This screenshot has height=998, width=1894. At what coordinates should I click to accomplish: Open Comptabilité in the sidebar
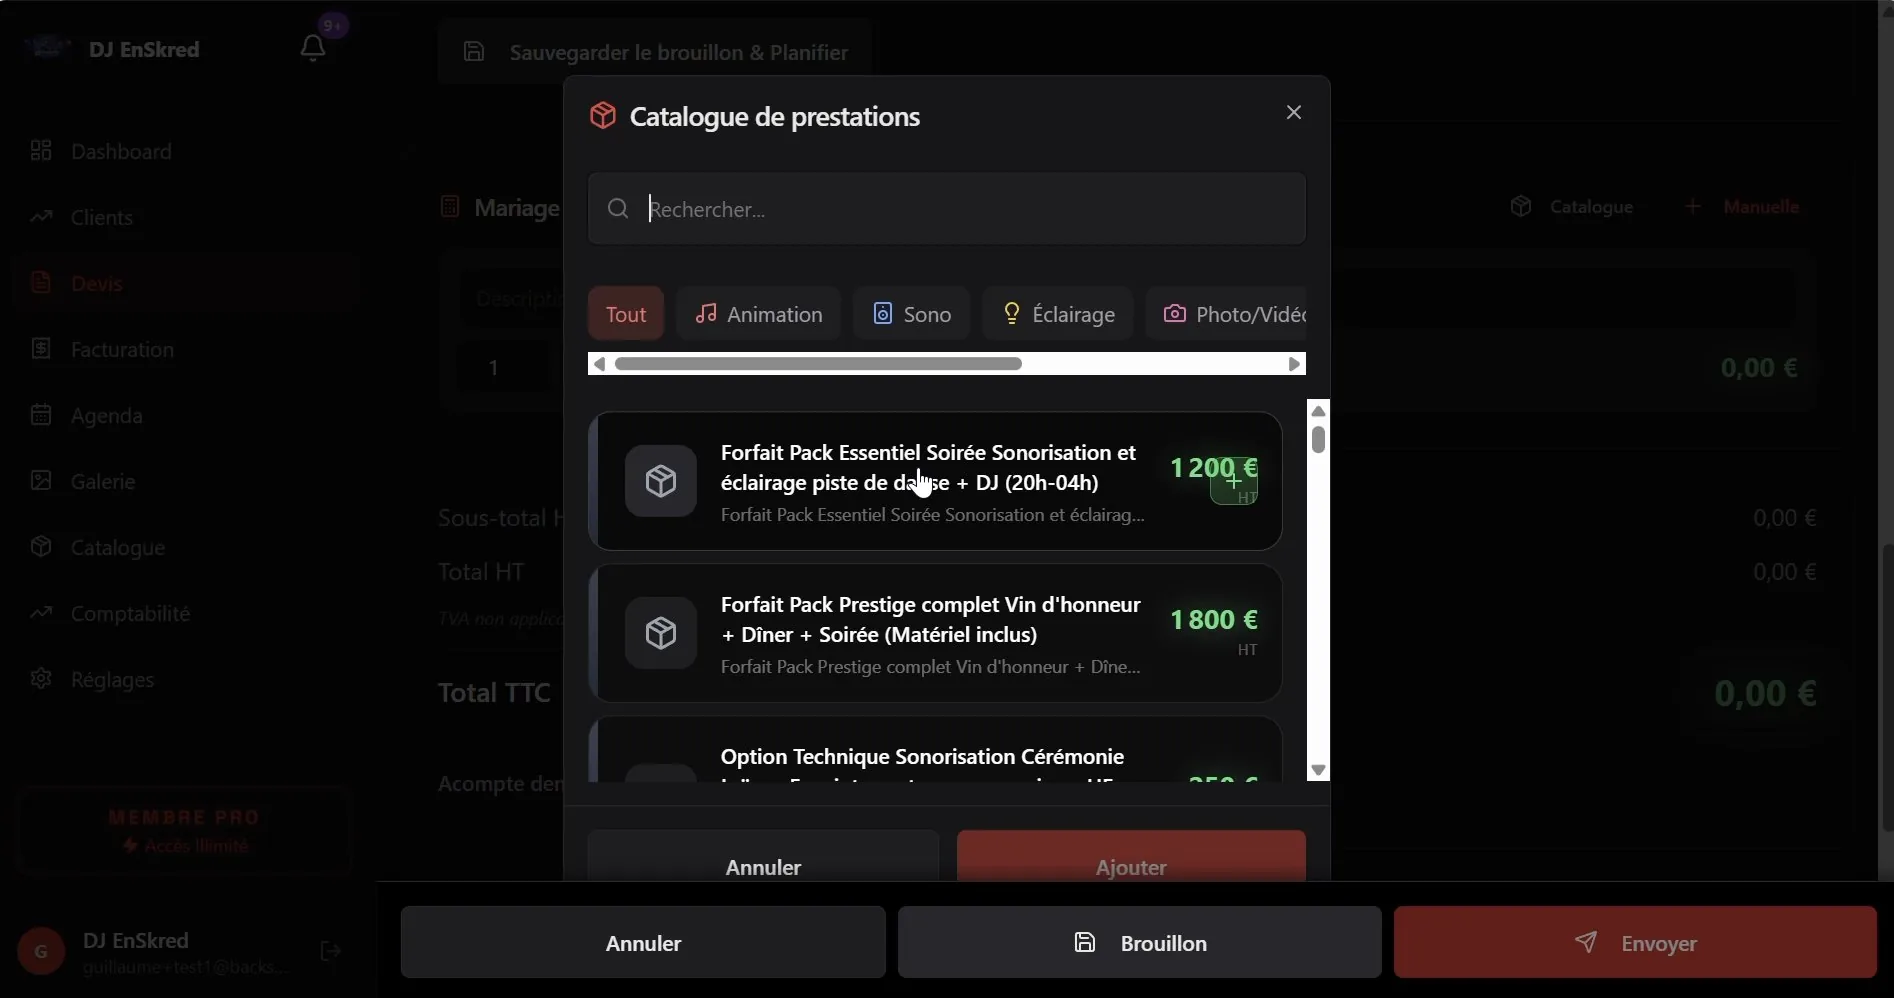click(187, 613)
